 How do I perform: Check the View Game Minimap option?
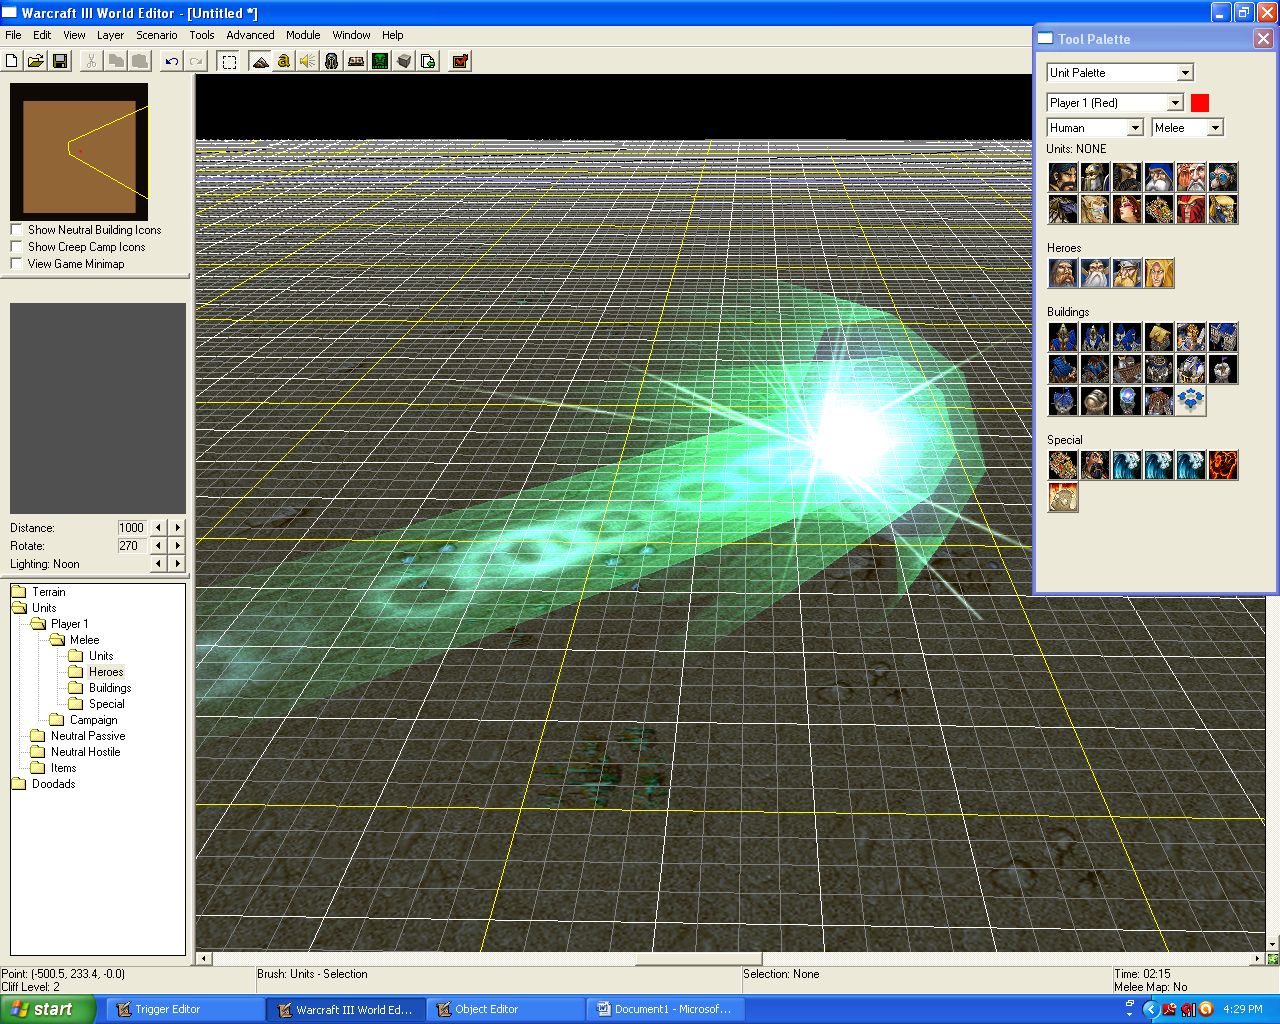tap(16, 263)
